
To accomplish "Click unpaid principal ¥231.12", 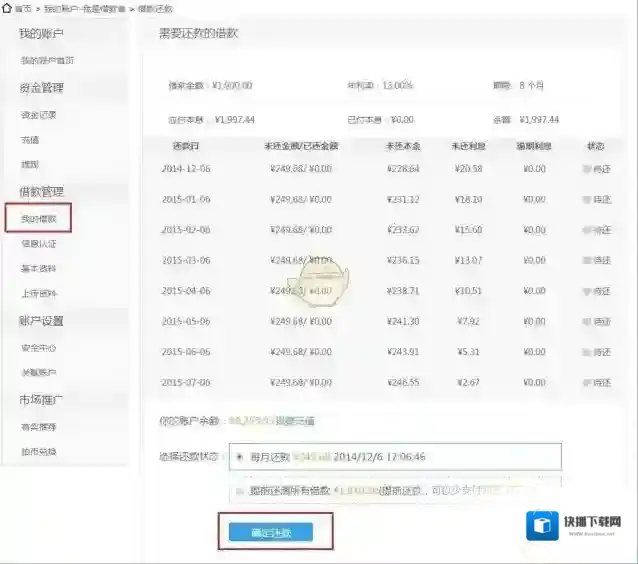I will click(x=403, y=199).
